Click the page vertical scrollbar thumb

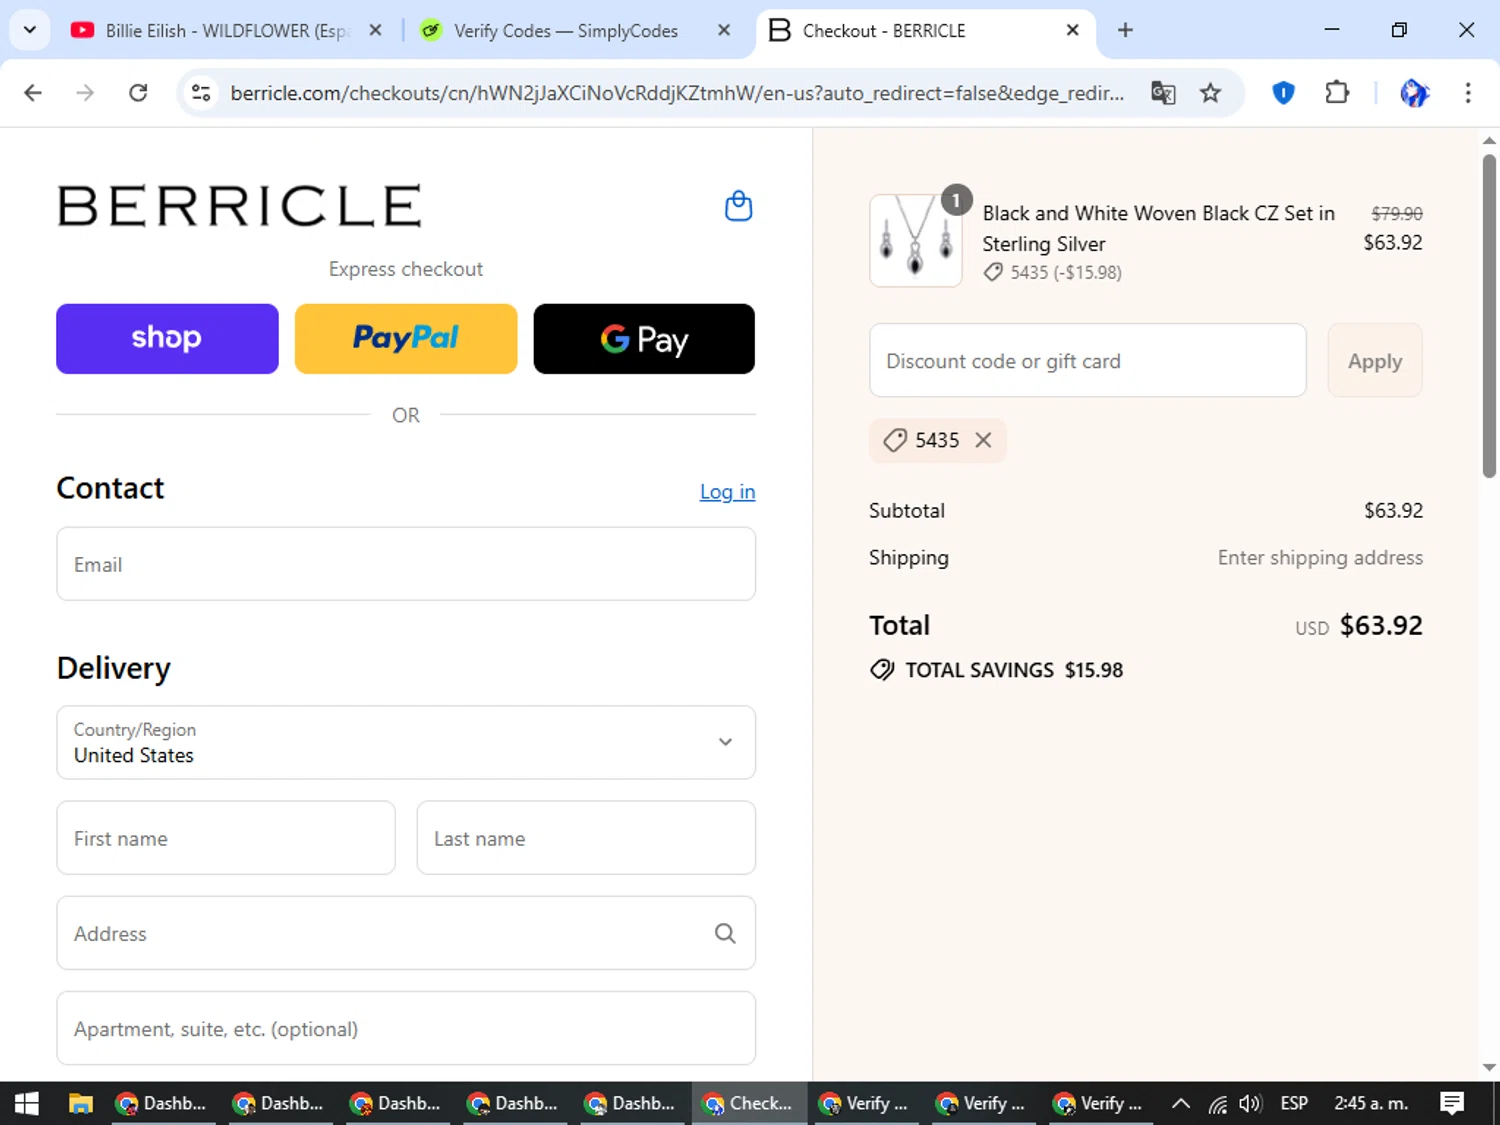click(1489, 315)
